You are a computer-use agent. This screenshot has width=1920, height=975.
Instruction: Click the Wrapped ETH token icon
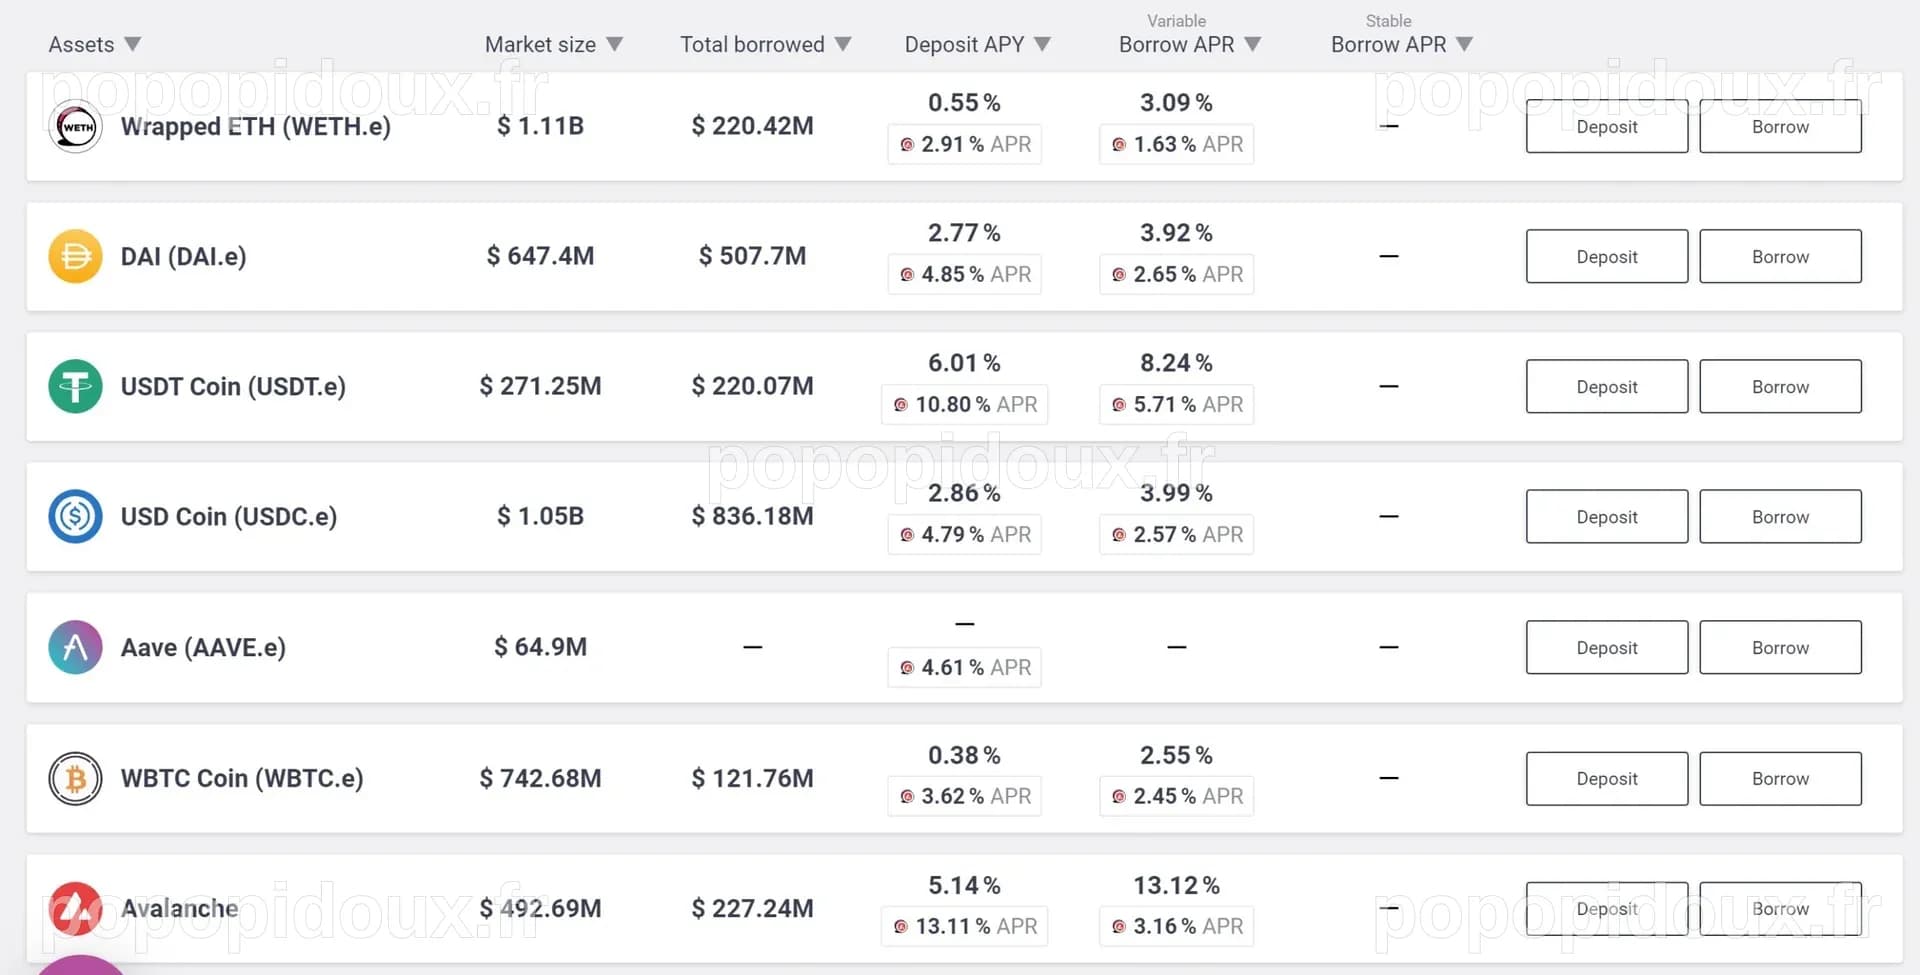[x=75, y=126]
